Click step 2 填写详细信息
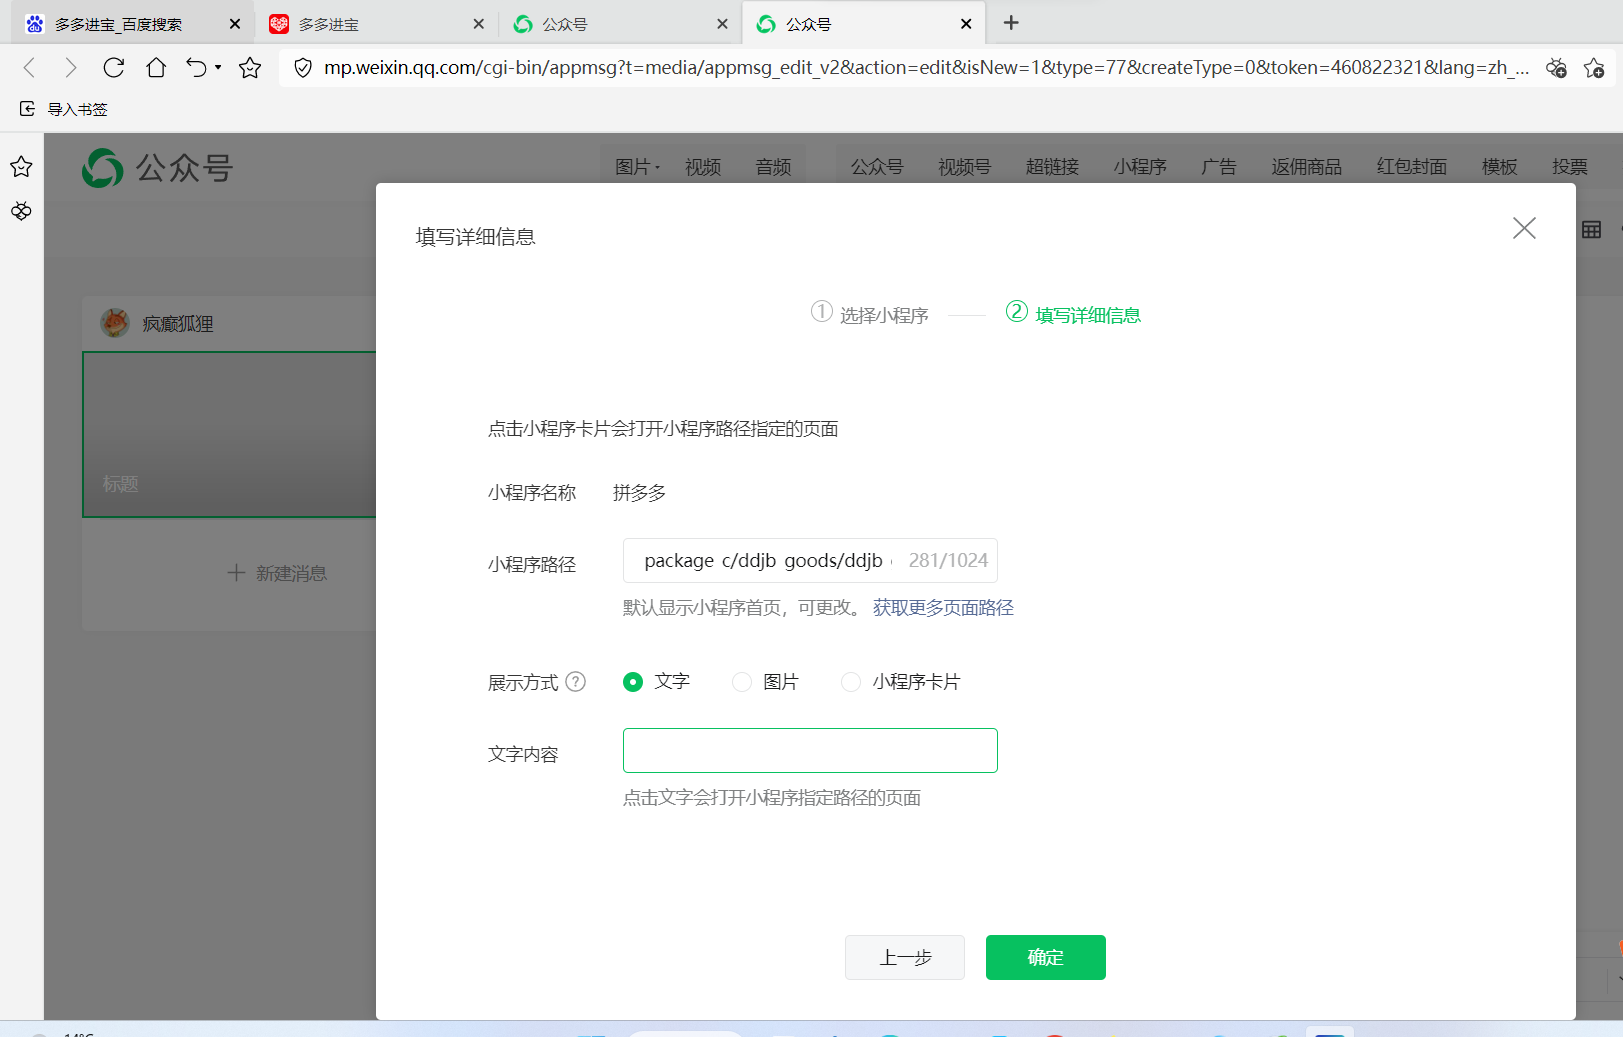The height and width of the screenshot is (1037, 1623). pos(1073,314)
